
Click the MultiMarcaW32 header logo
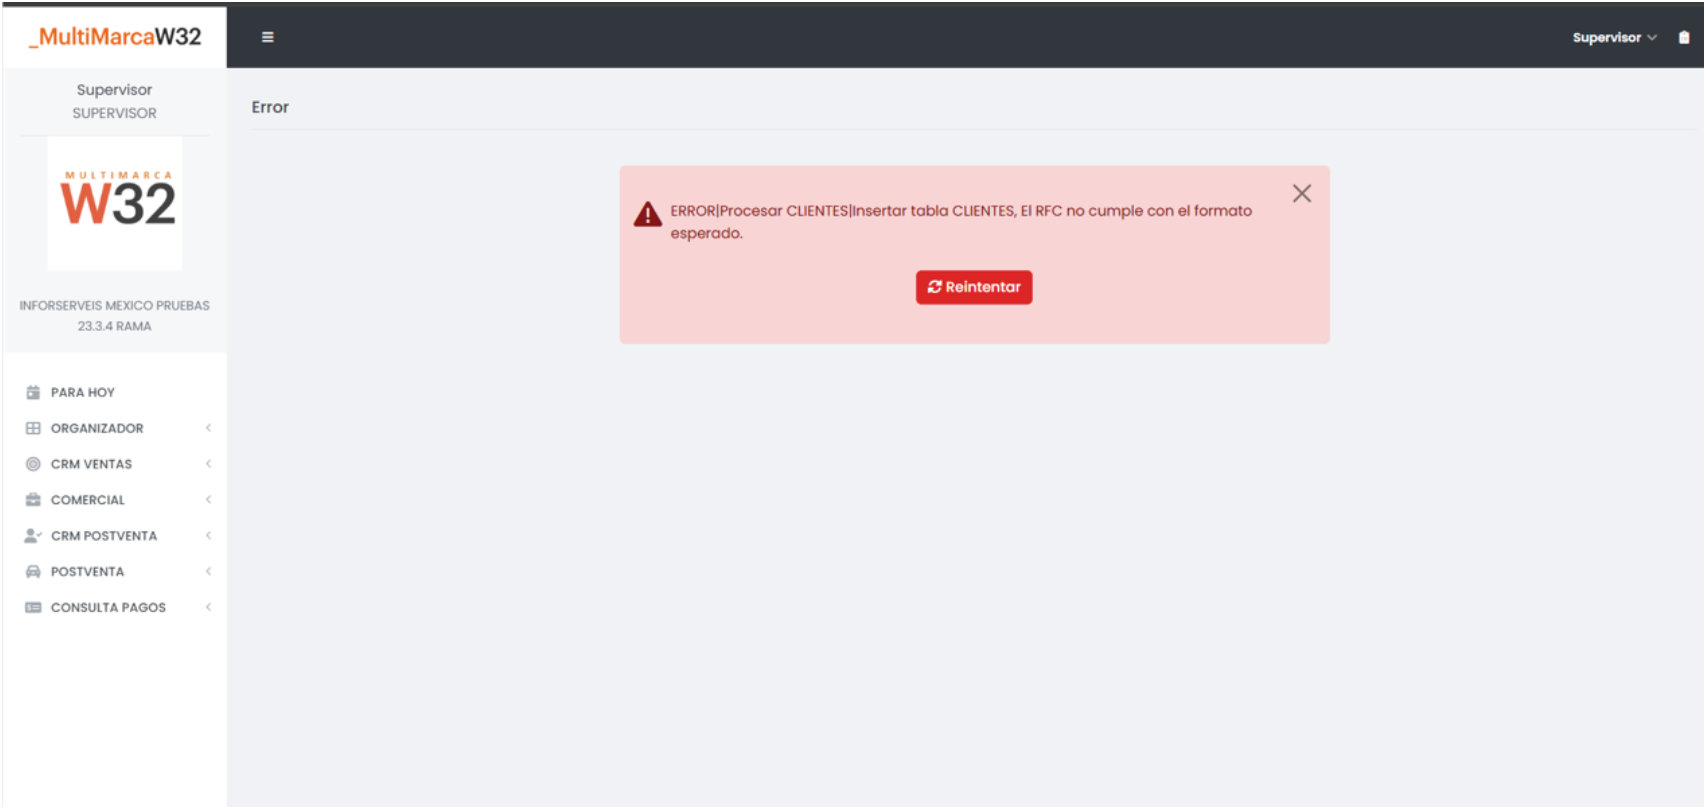click(115, 37)
